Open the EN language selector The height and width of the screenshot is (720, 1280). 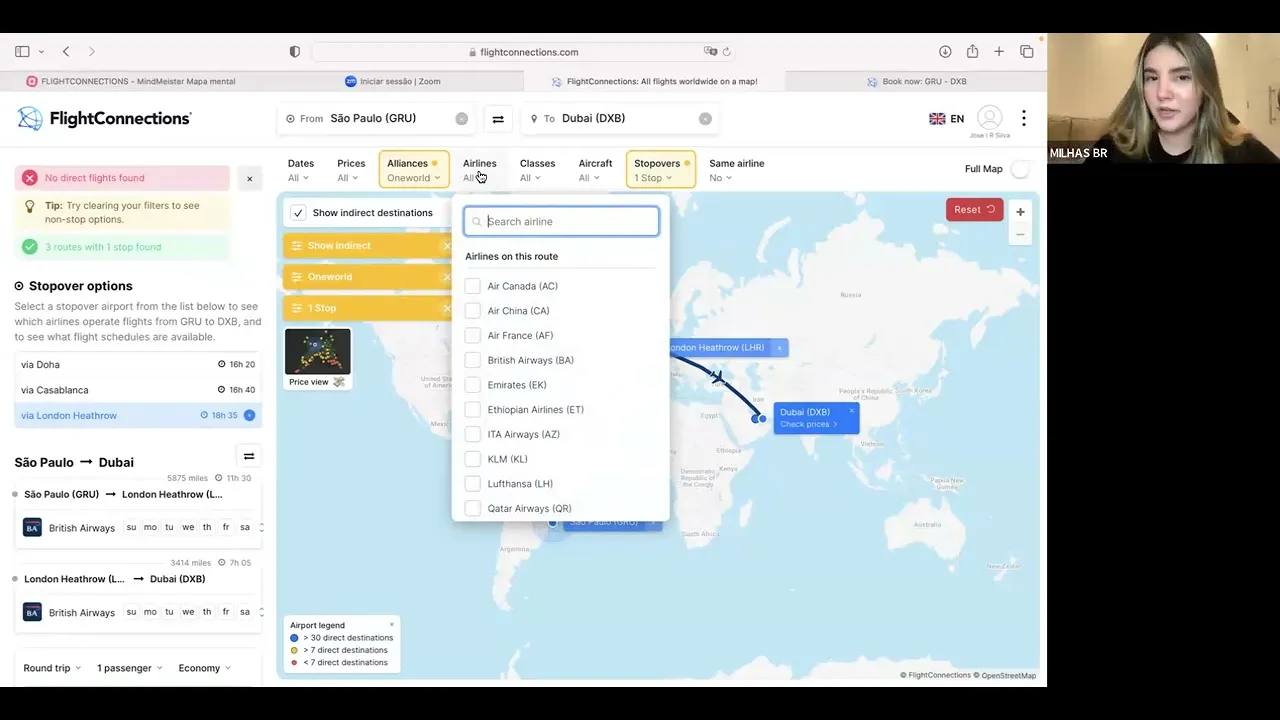[946, 118]
